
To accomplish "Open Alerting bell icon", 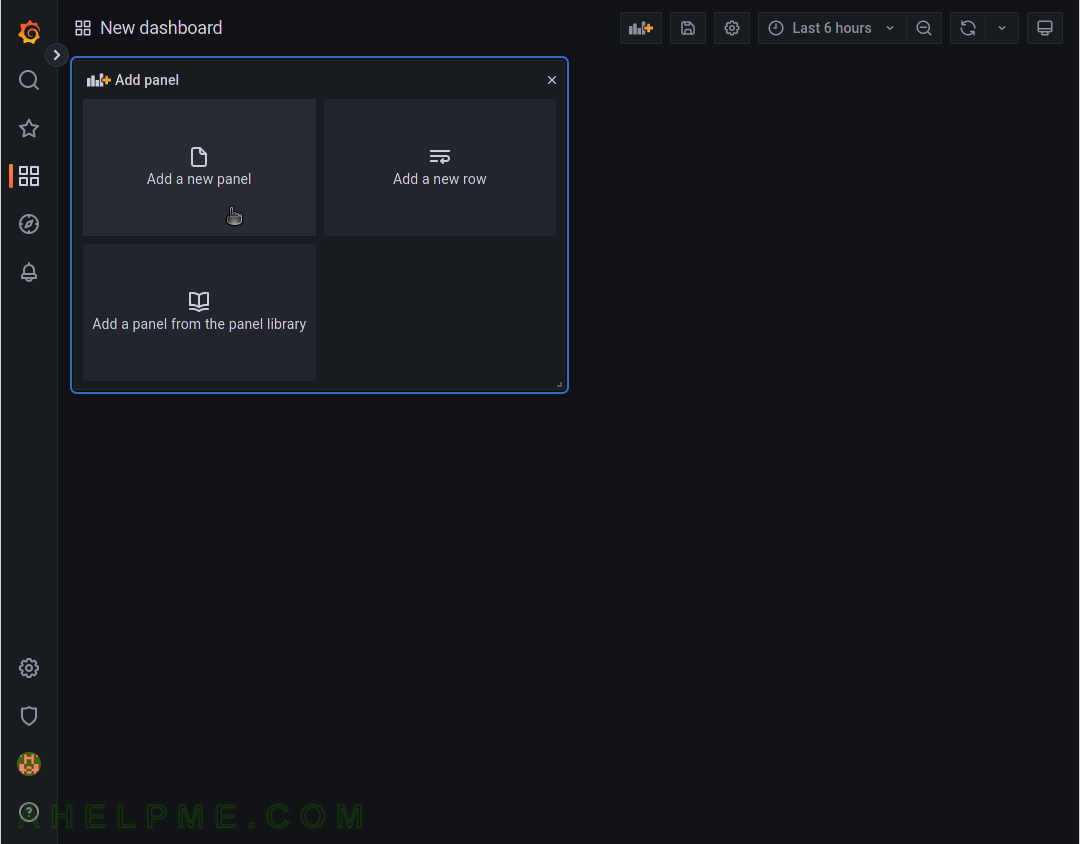I will [x=29, y=272].
